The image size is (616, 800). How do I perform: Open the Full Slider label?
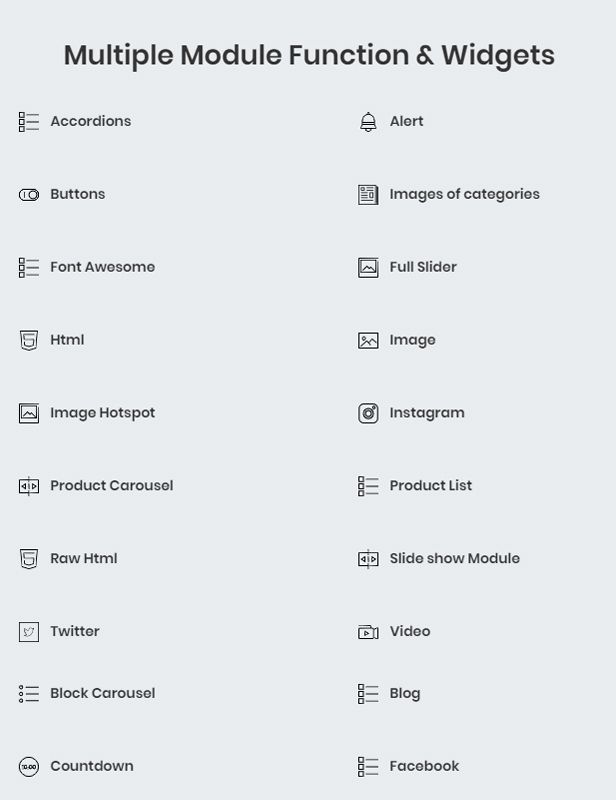423,267
